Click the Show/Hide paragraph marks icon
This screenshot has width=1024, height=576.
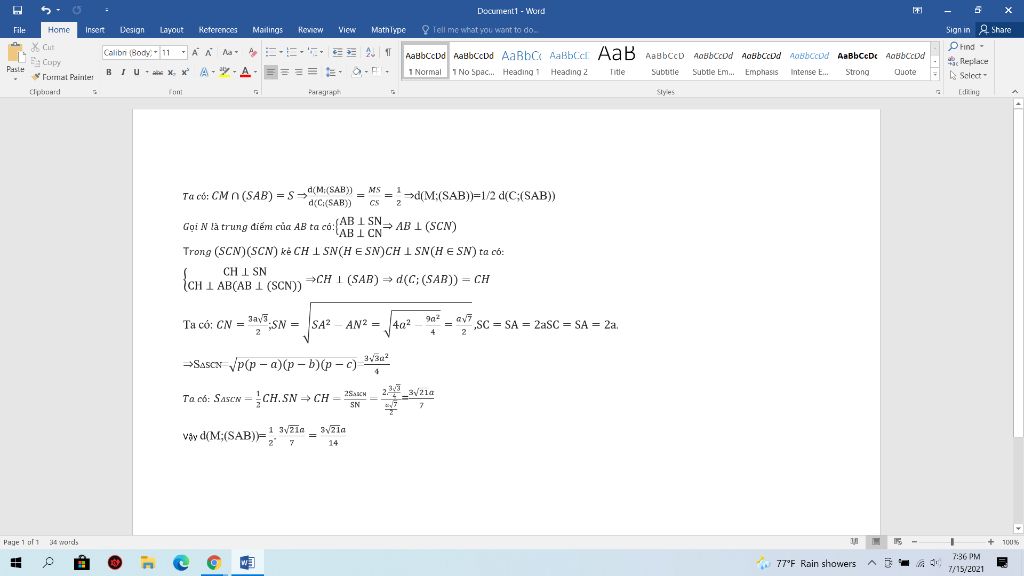point(386,52)
